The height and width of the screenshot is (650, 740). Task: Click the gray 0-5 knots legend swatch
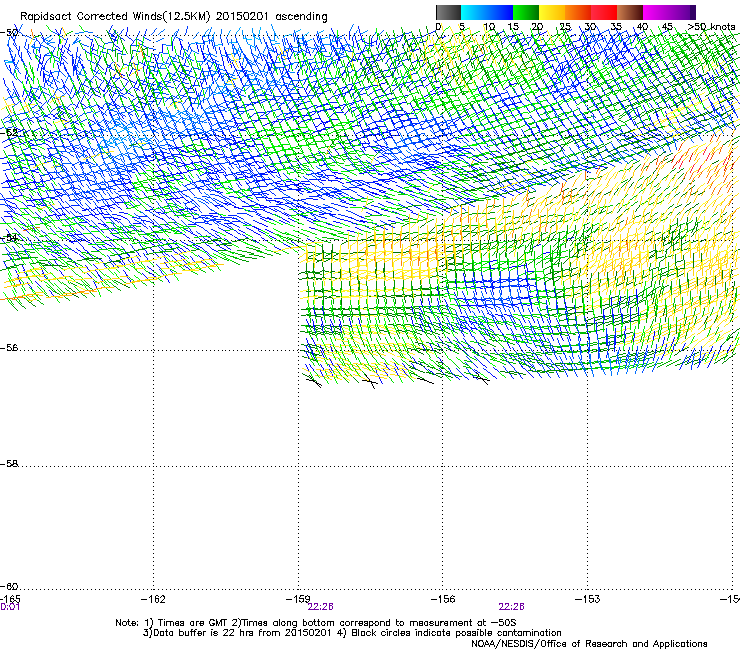[448, 12]
